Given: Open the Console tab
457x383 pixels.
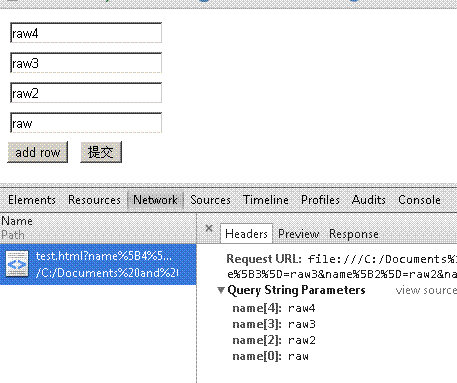Looking at the screenshot, I should 419,200.
